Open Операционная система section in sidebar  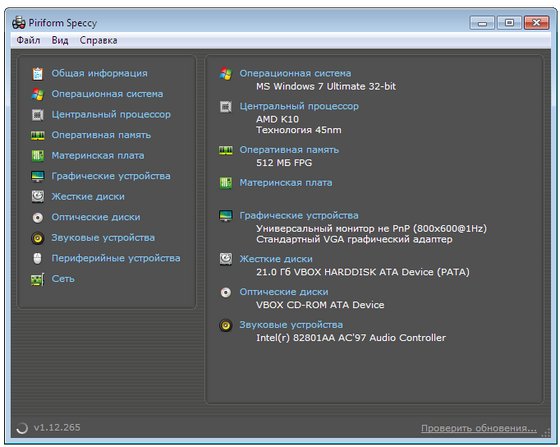pos(107,94)
